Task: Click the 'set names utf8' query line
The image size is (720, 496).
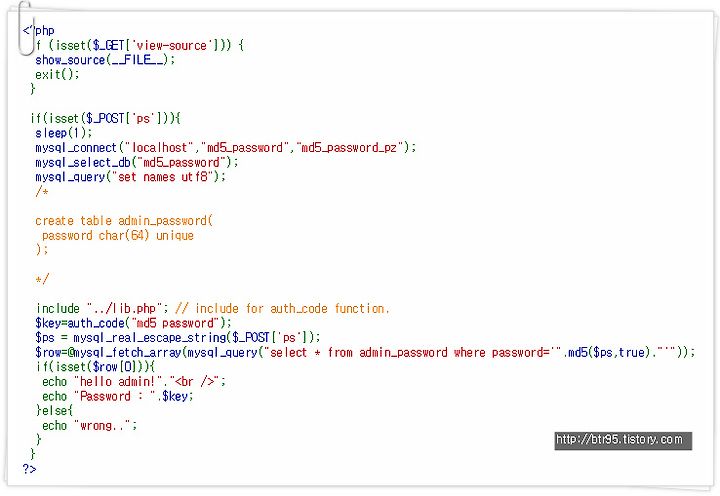Action: point(130,177)
